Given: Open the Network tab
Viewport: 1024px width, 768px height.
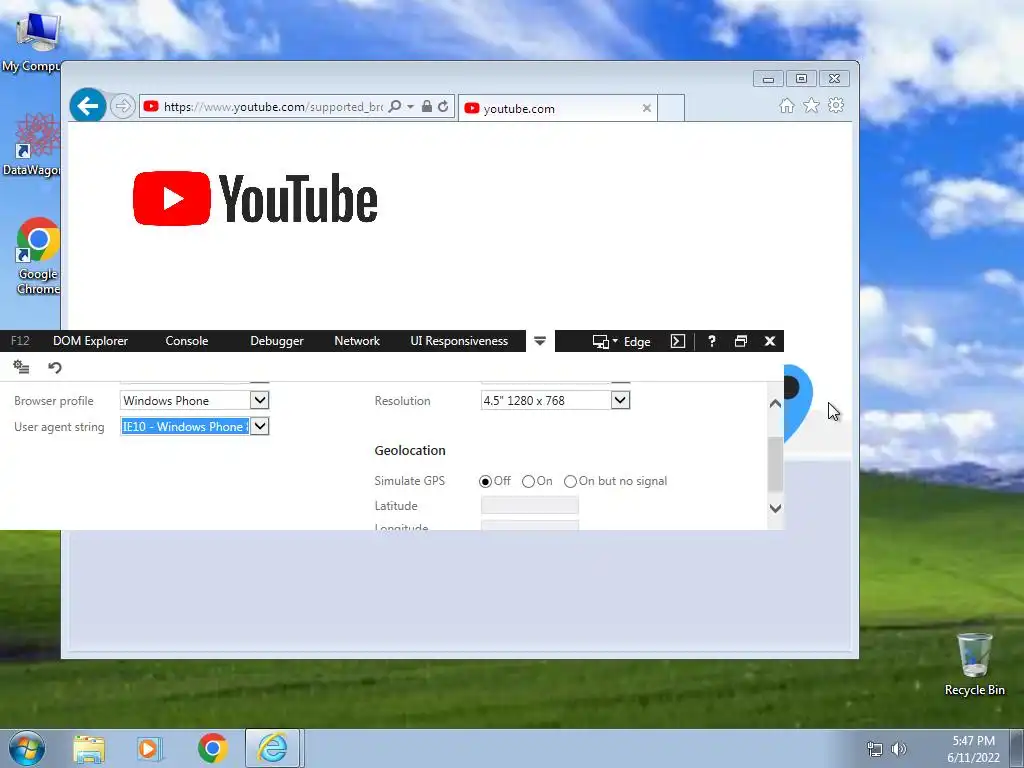Looking at the screenshot, I should (357, 341).
